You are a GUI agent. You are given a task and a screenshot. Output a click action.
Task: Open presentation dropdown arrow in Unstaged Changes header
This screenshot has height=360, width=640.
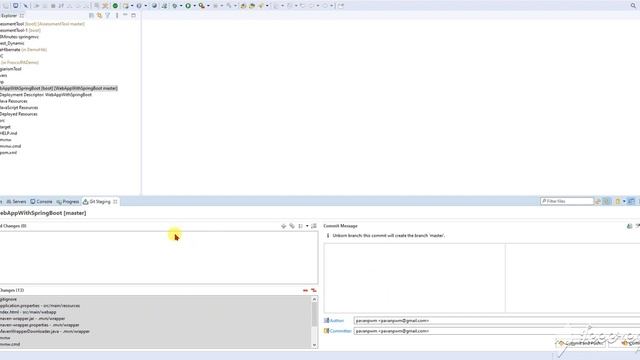[x=307, y=226]
